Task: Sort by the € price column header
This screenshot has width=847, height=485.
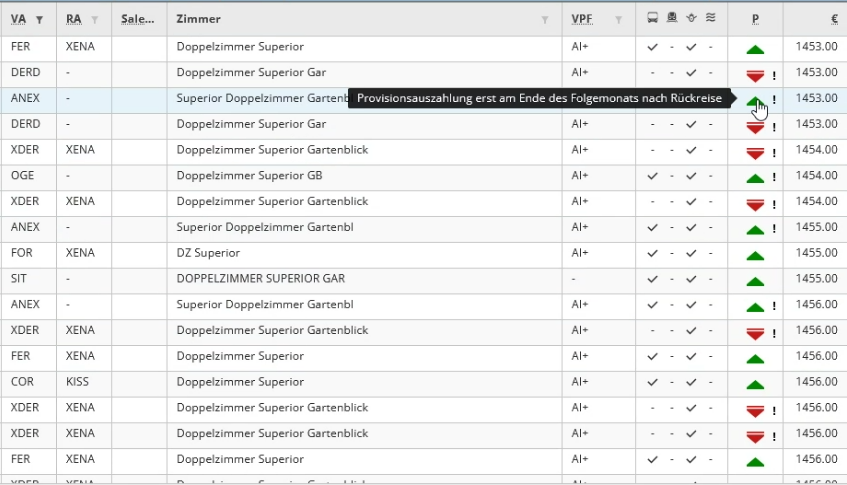Action: [834, 19]
